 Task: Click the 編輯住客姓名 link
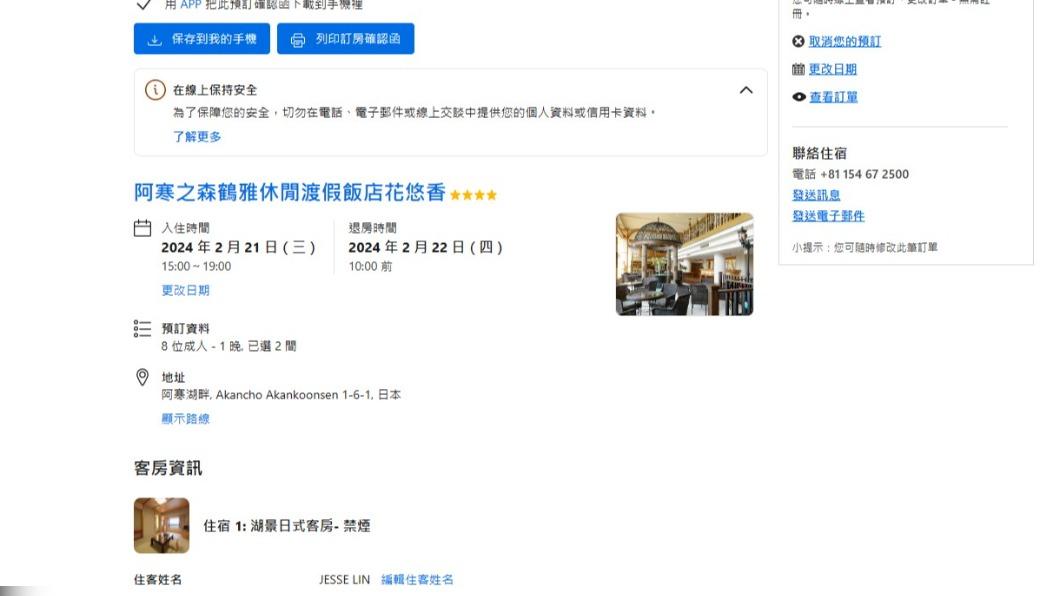pos(417,580)
